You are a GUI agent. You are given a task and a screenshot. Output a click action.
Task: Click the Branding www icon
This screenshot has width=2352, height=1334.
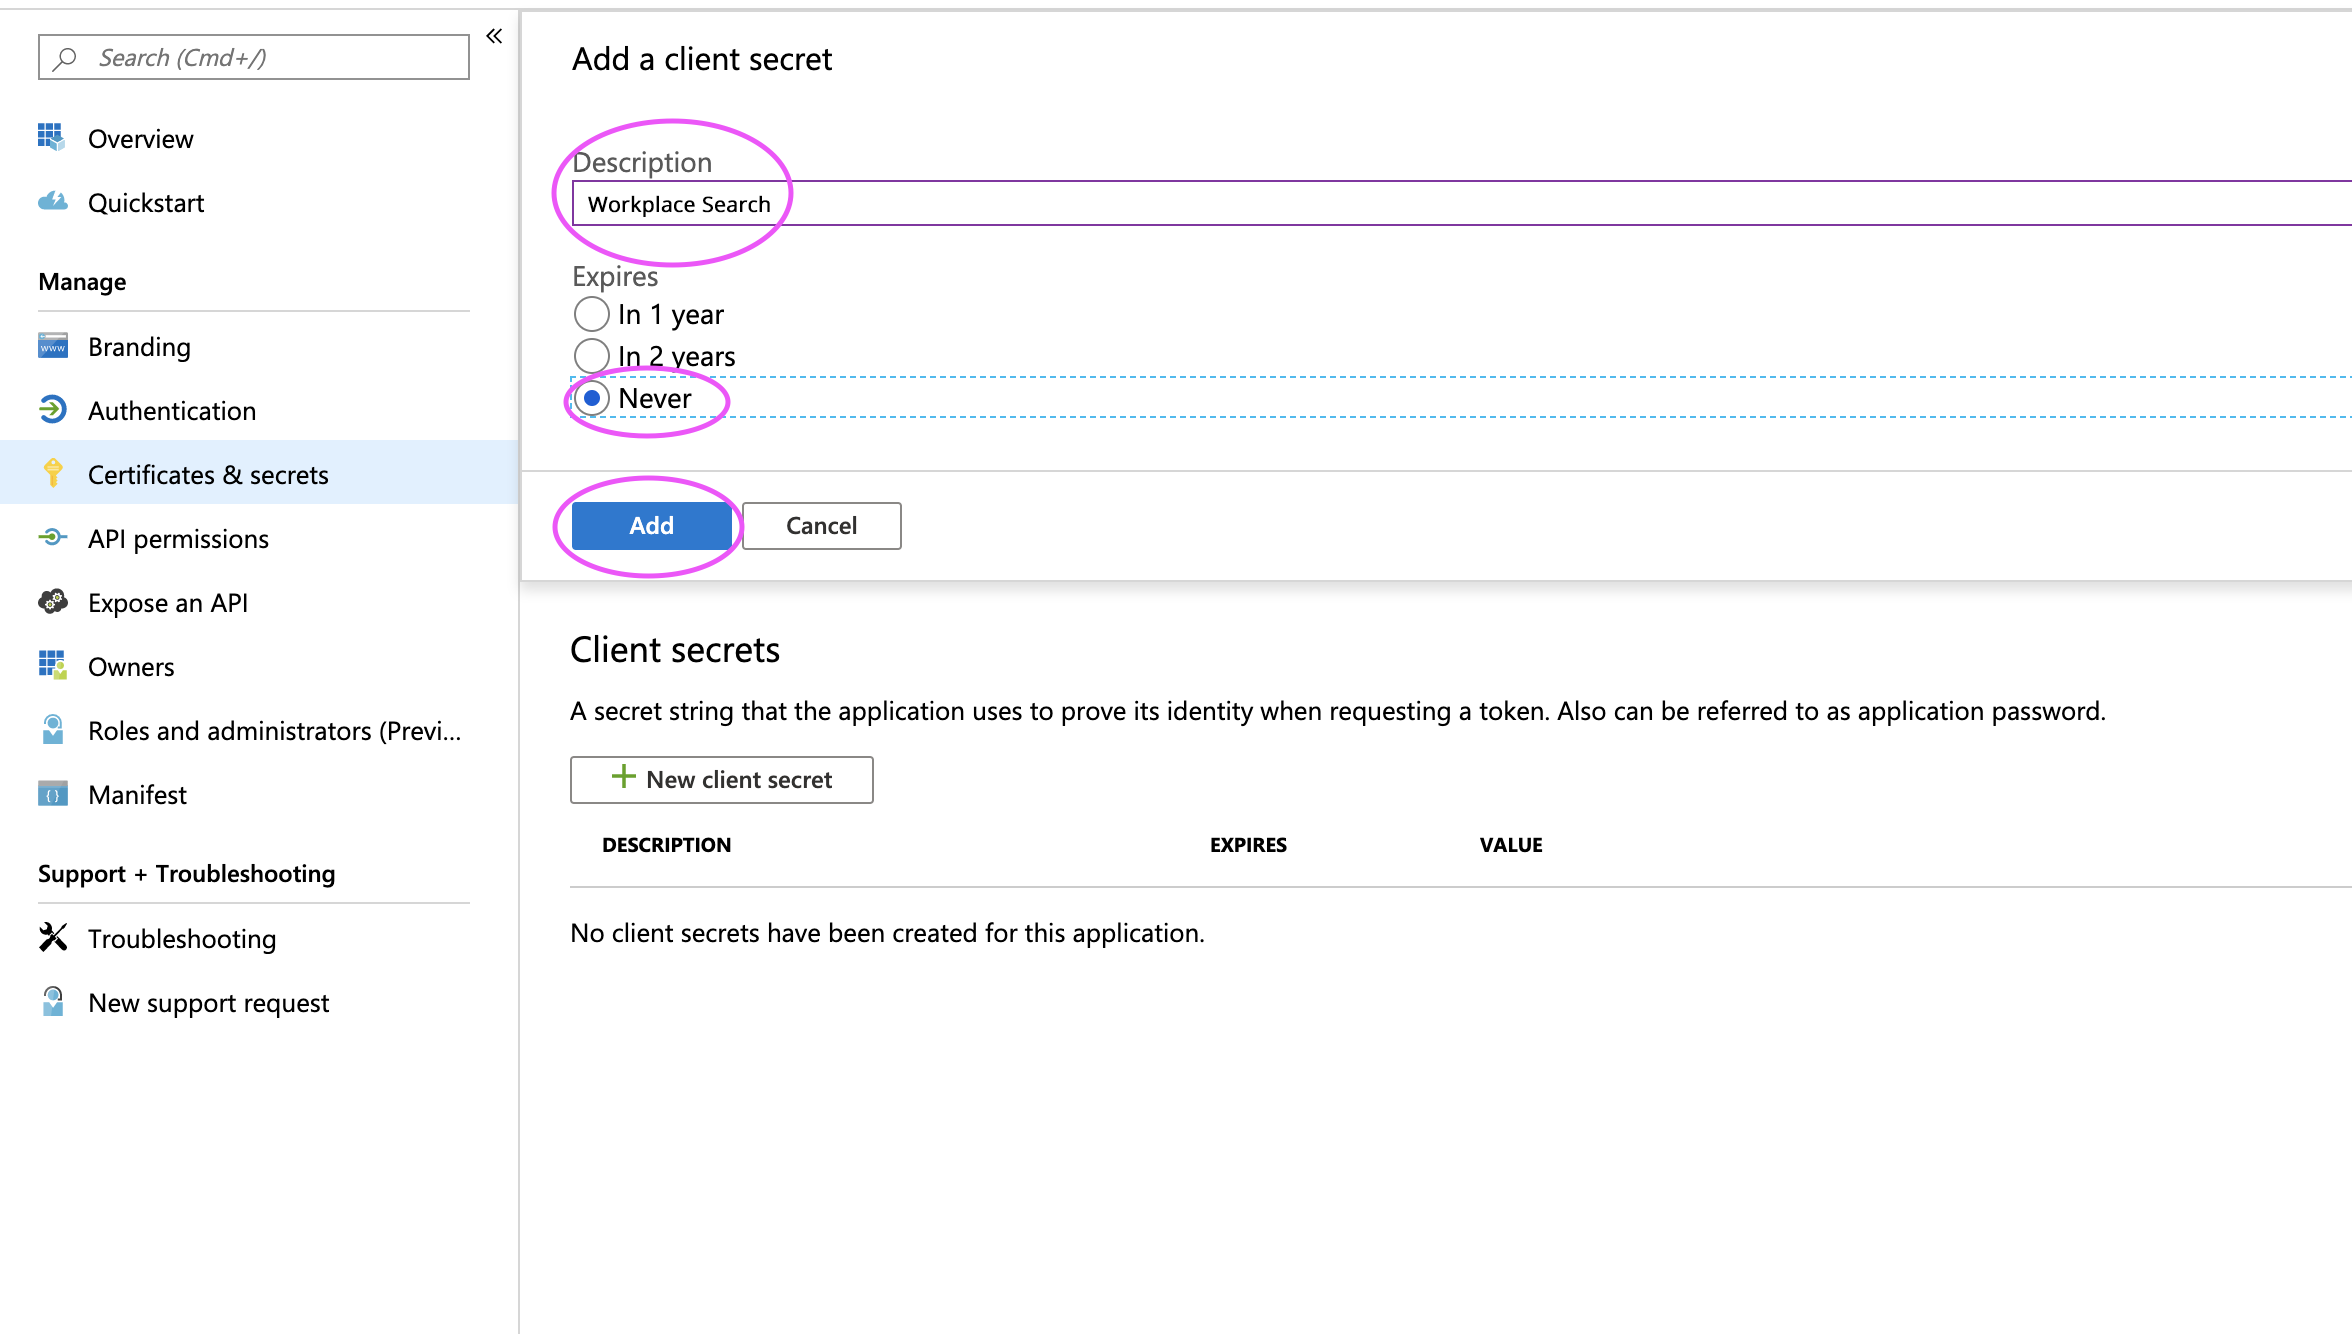(52, 346)
